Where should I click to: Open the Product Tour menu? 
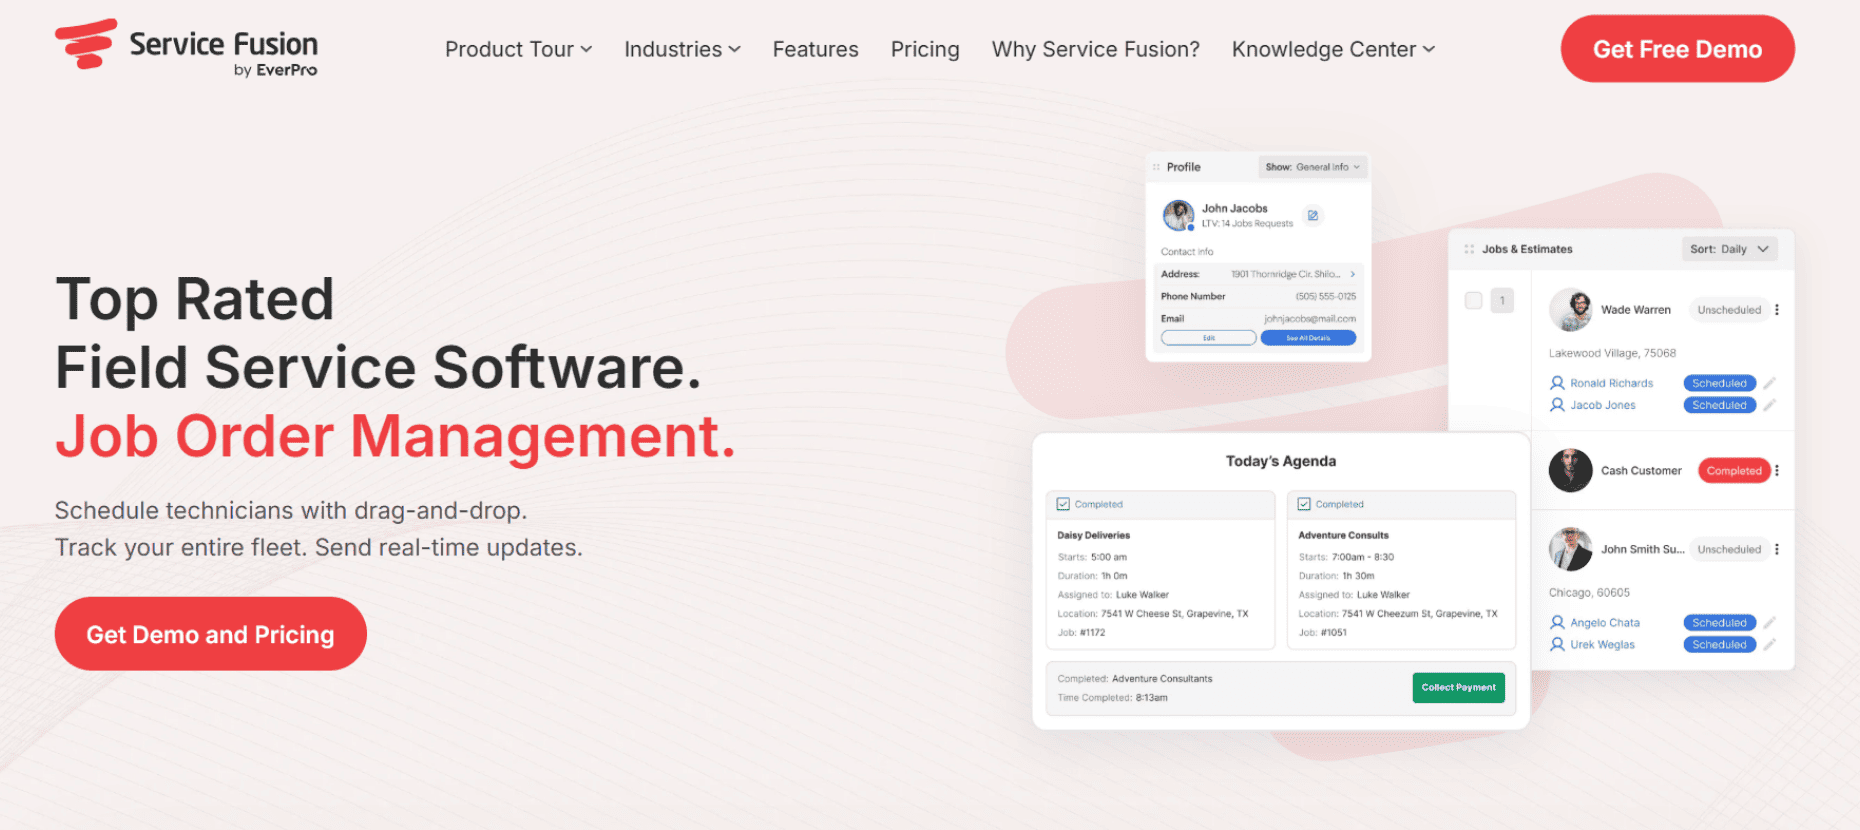tap(518, 49)
